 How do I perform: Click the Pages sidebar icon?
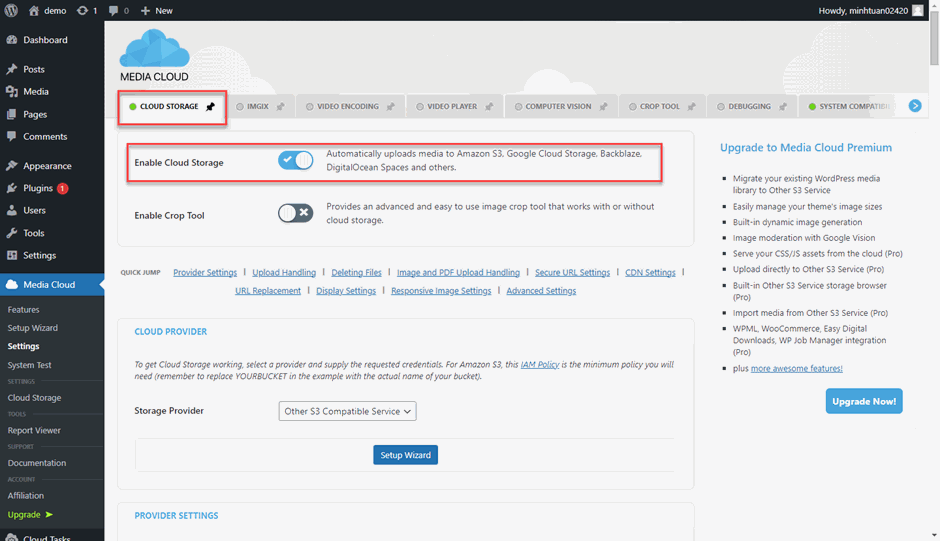tap(12, 114)
